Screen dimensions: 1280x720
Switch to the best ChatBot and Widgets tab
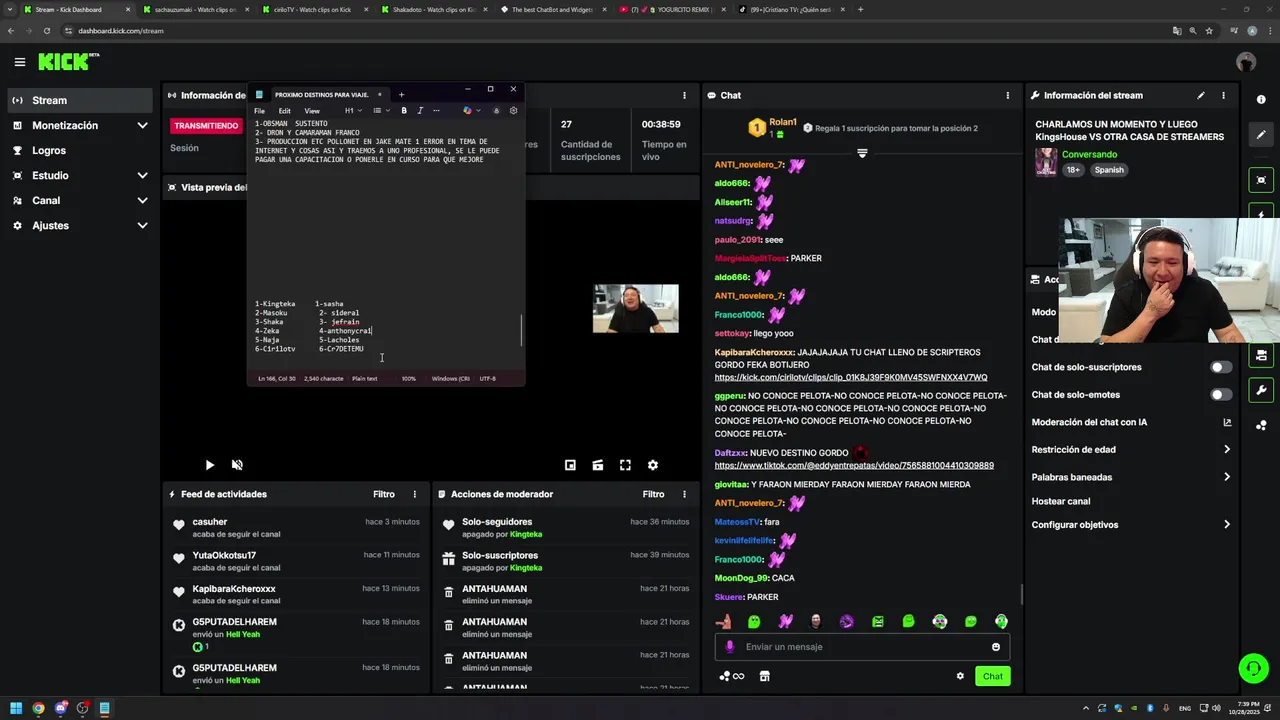[553, 10]
